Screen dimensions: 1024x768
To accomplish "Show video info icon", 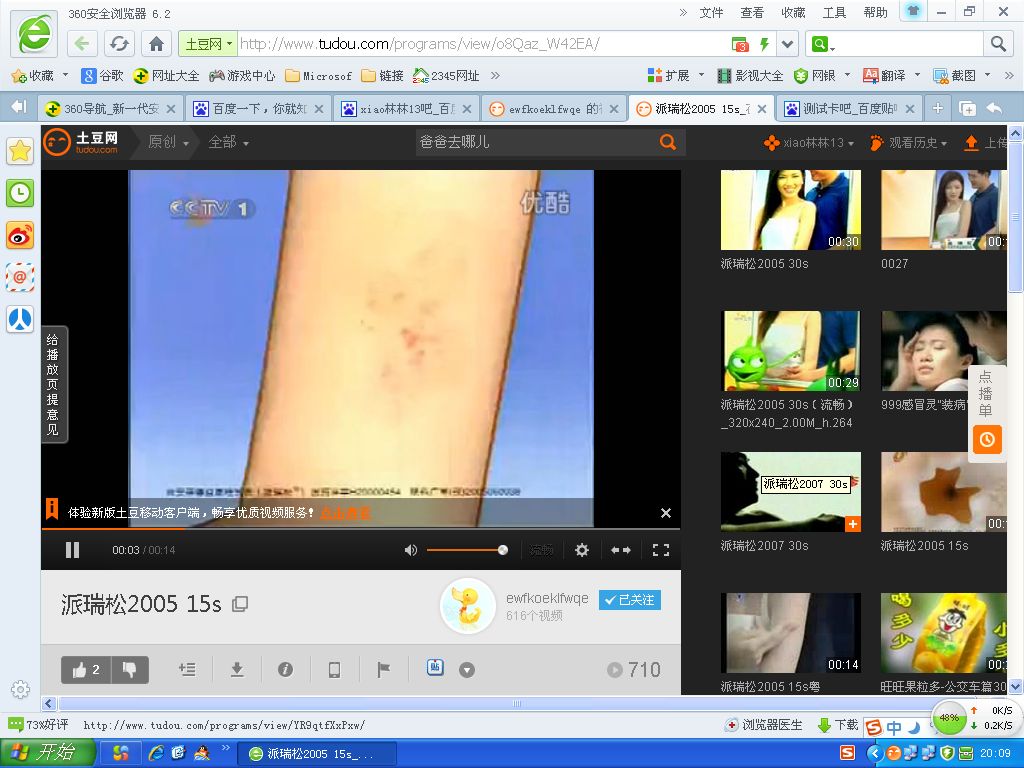I will 285,669.
